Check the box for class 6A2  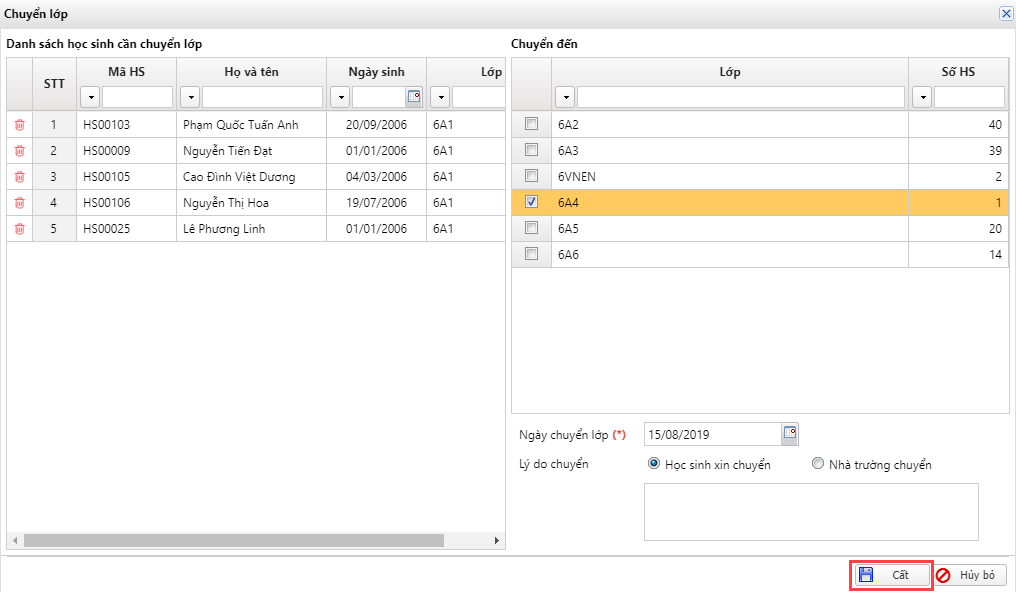click(531, 124)
